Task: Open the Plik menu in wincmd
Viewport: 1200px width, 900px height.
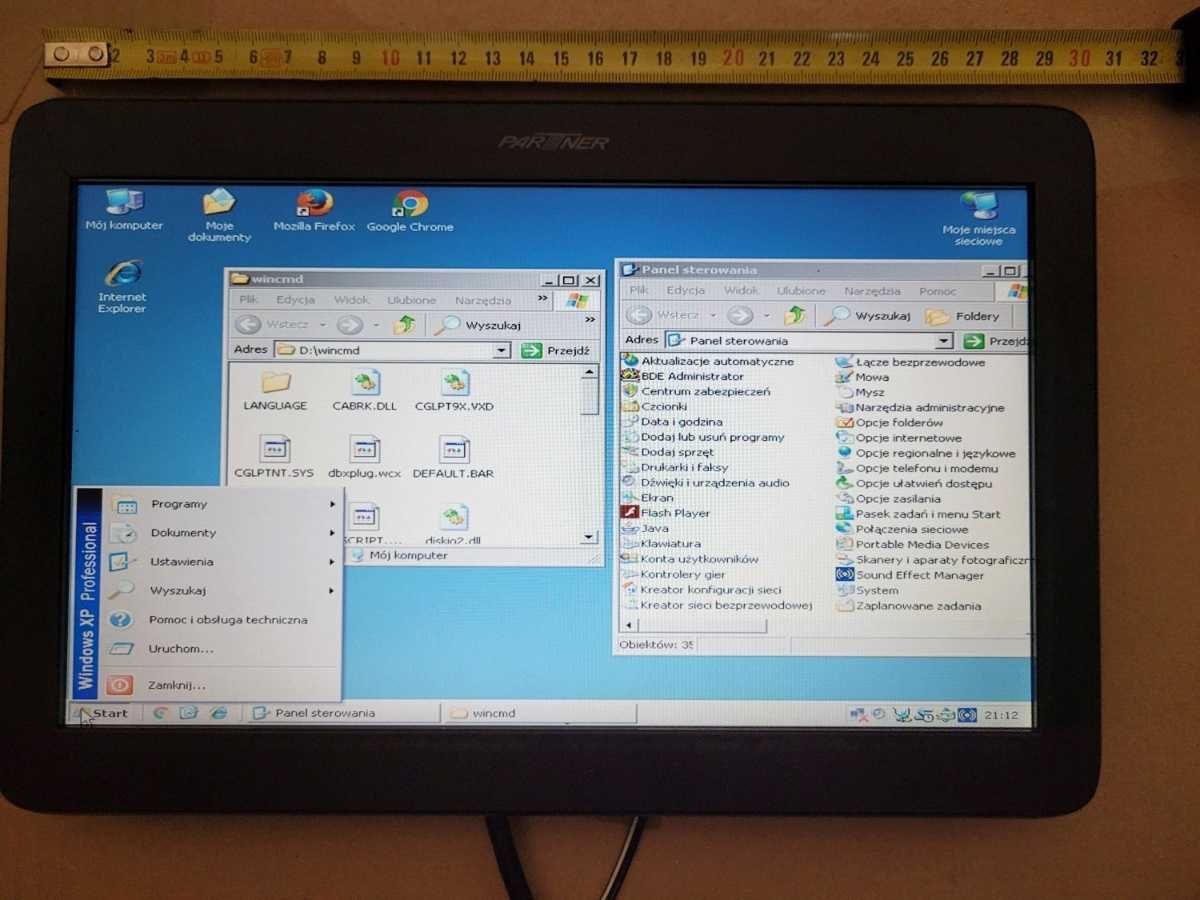Action: [248, 300]
